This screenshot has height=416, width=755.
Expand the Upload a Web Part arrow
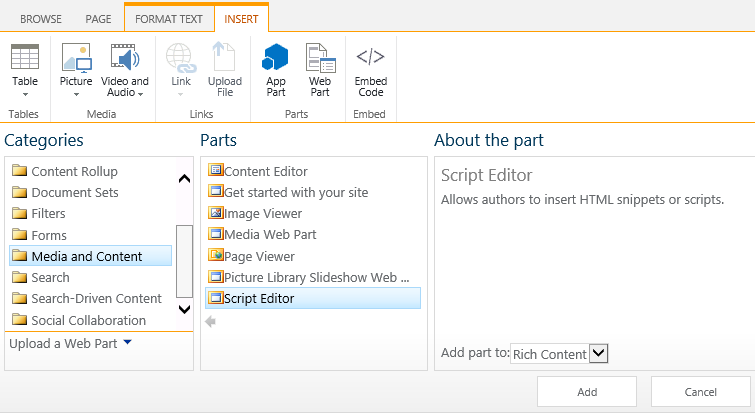127,343
